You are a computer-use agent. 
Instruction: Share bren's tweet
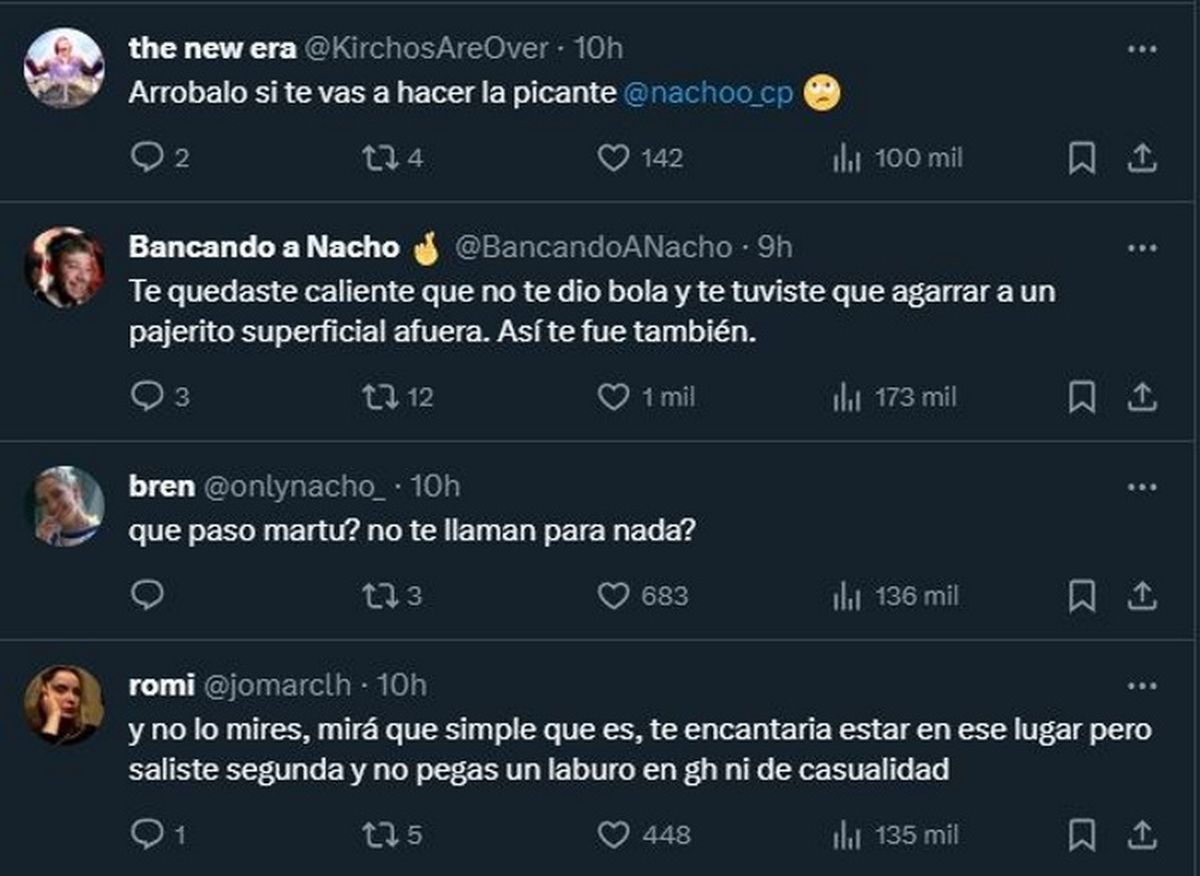click(1142, 596)
